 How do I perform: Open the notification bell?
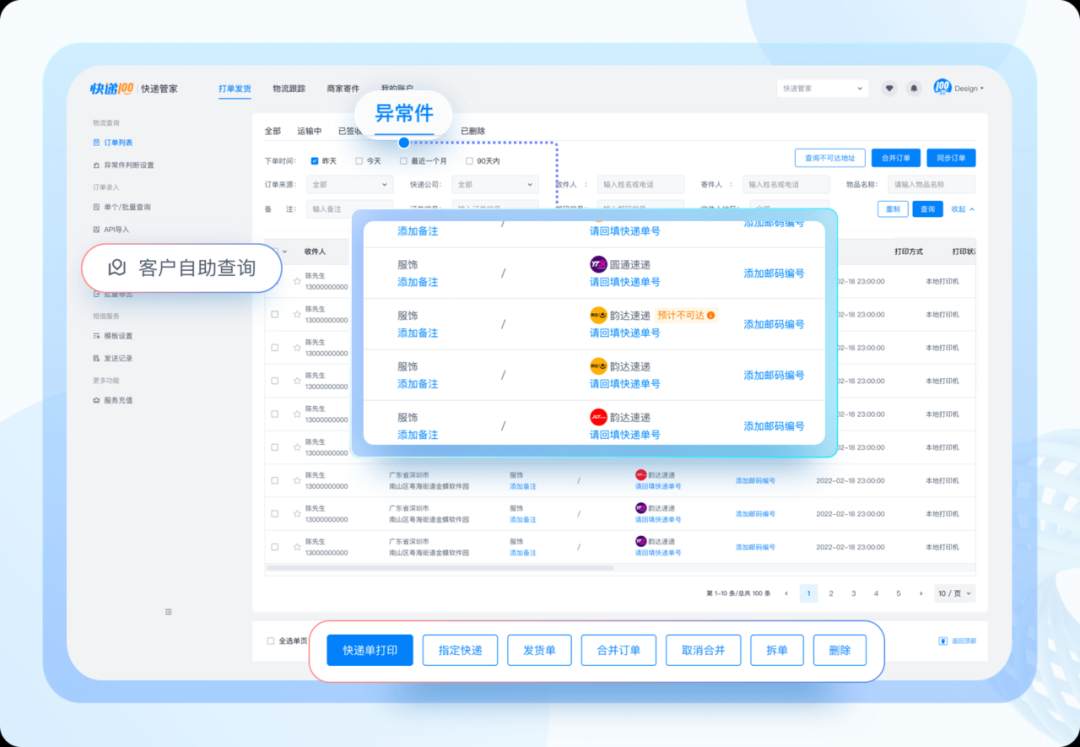point(914,88)
